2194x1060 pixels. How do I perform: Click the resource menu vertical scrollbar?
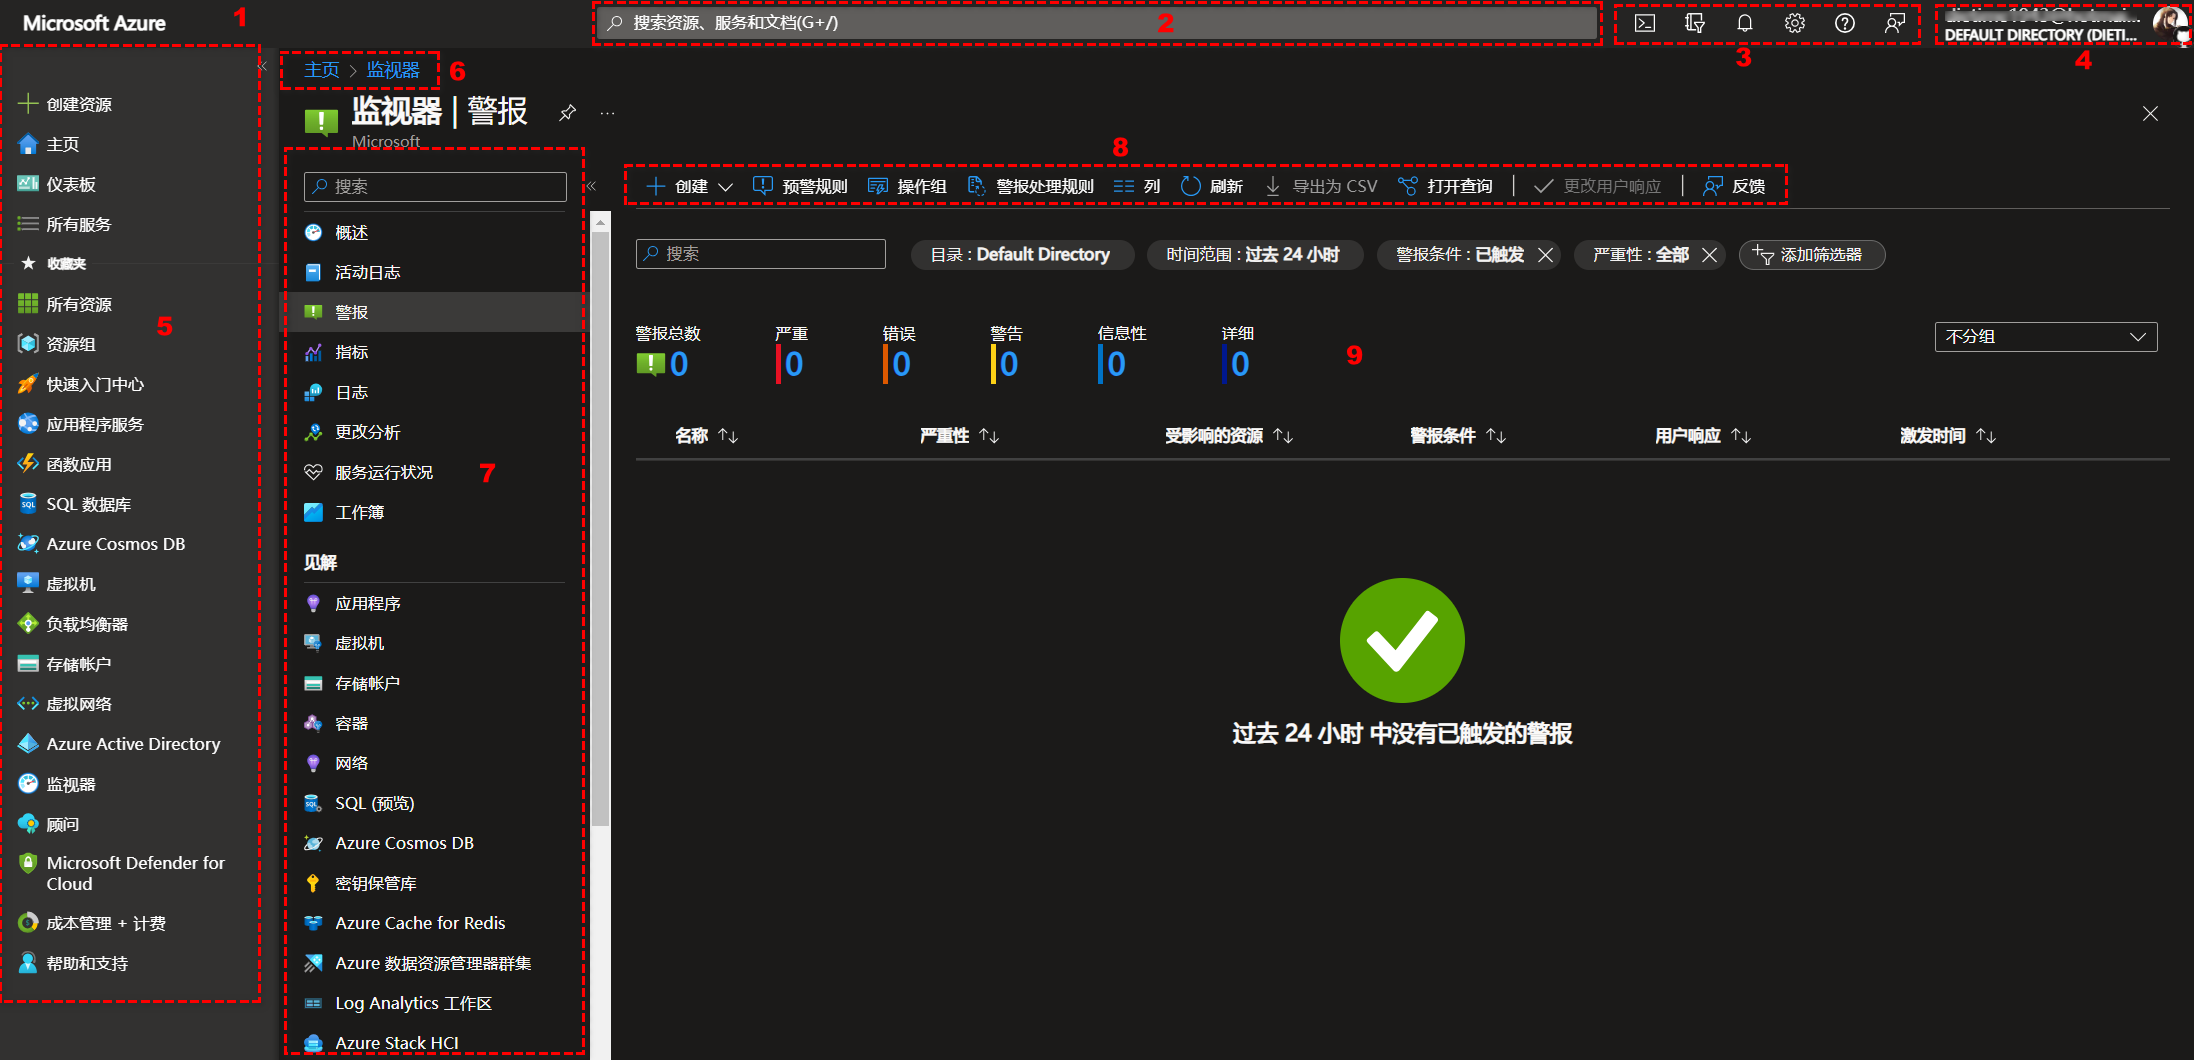pyautogui.click(x=600, y=530)
